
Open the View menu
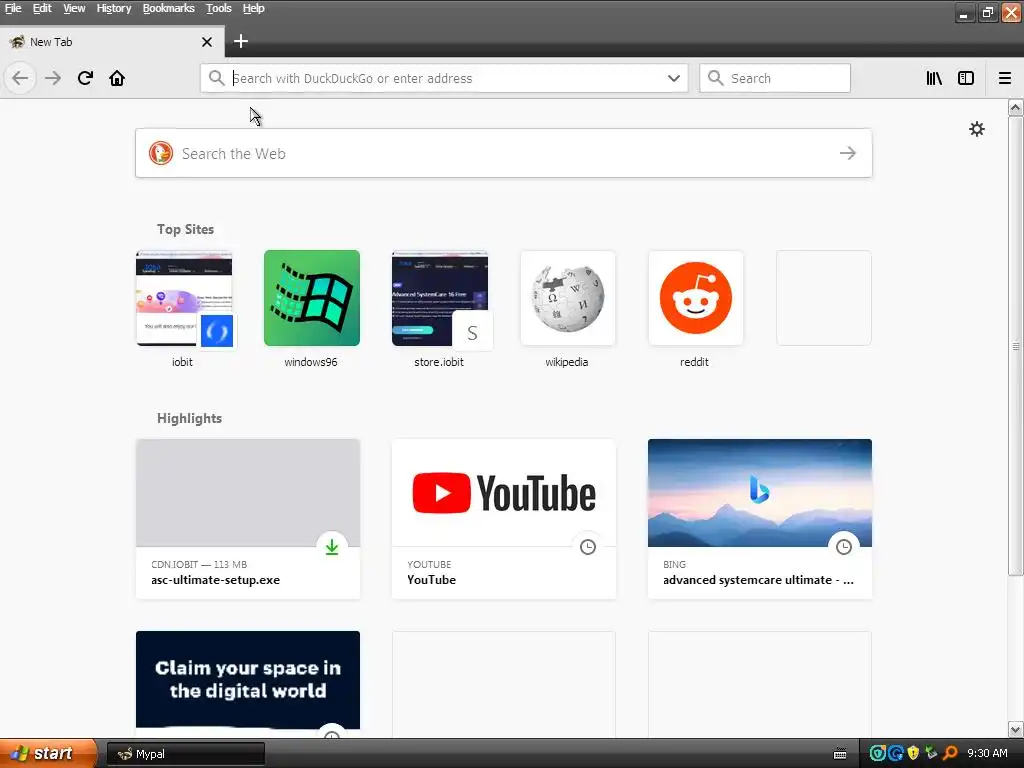74,8
